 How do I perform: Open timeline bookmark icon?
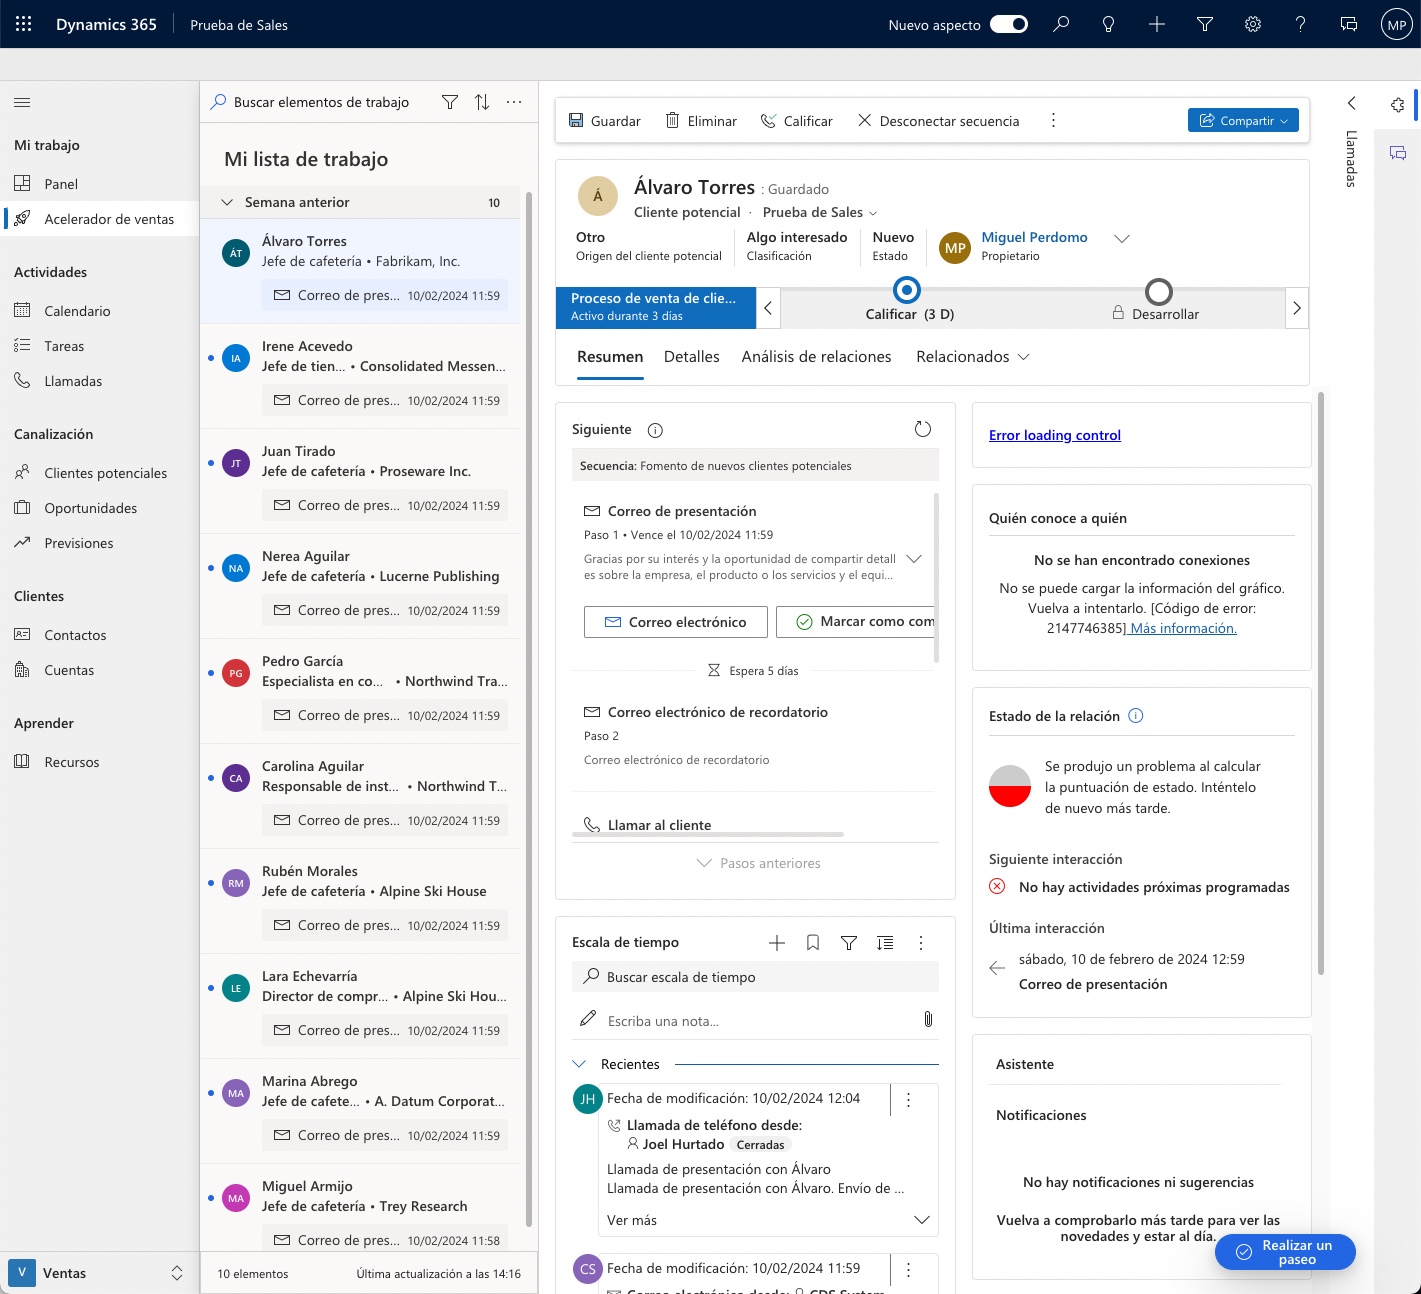(813, 942)
